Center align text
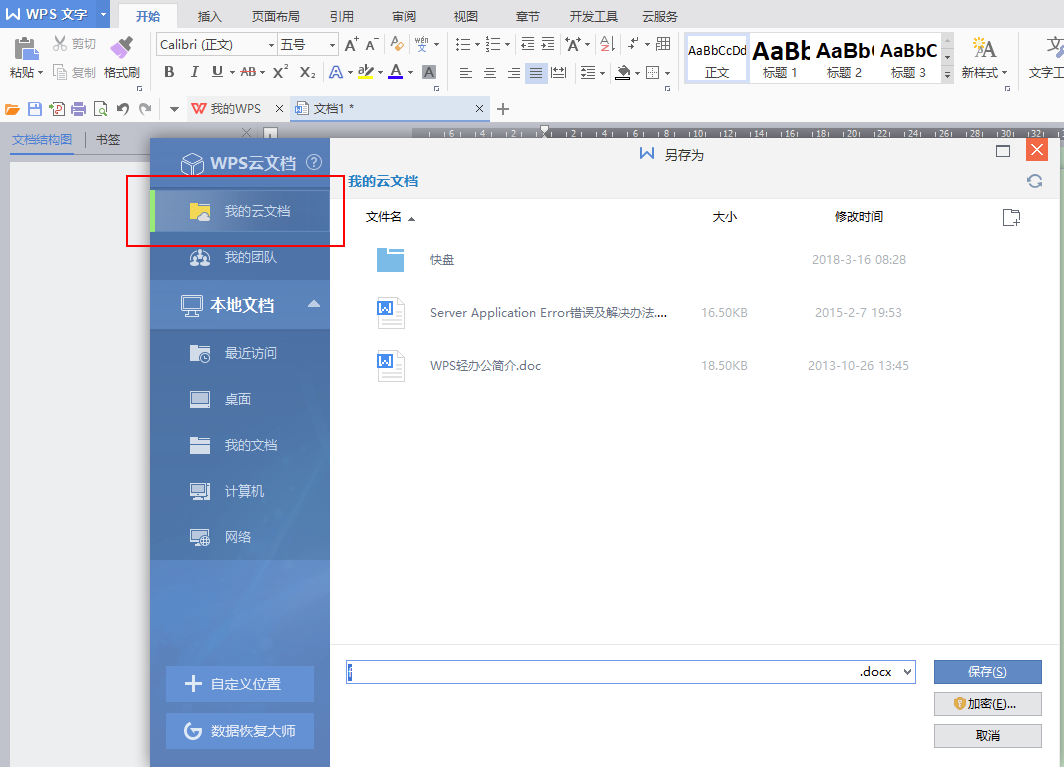 click(489, 73)
